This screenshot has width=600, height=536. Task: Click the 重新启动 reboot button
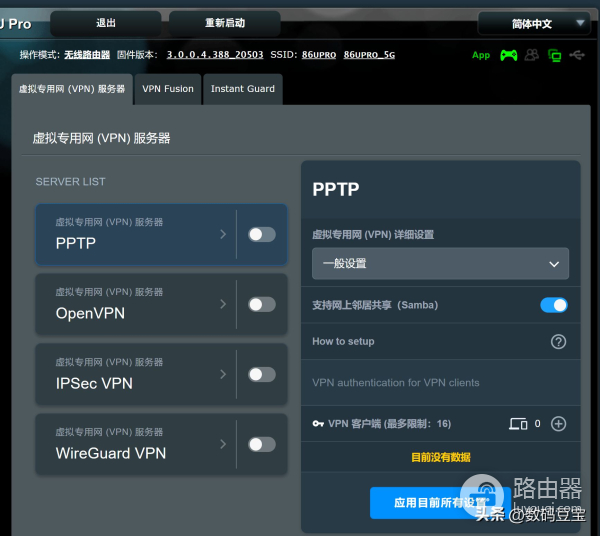click(225, 23)
